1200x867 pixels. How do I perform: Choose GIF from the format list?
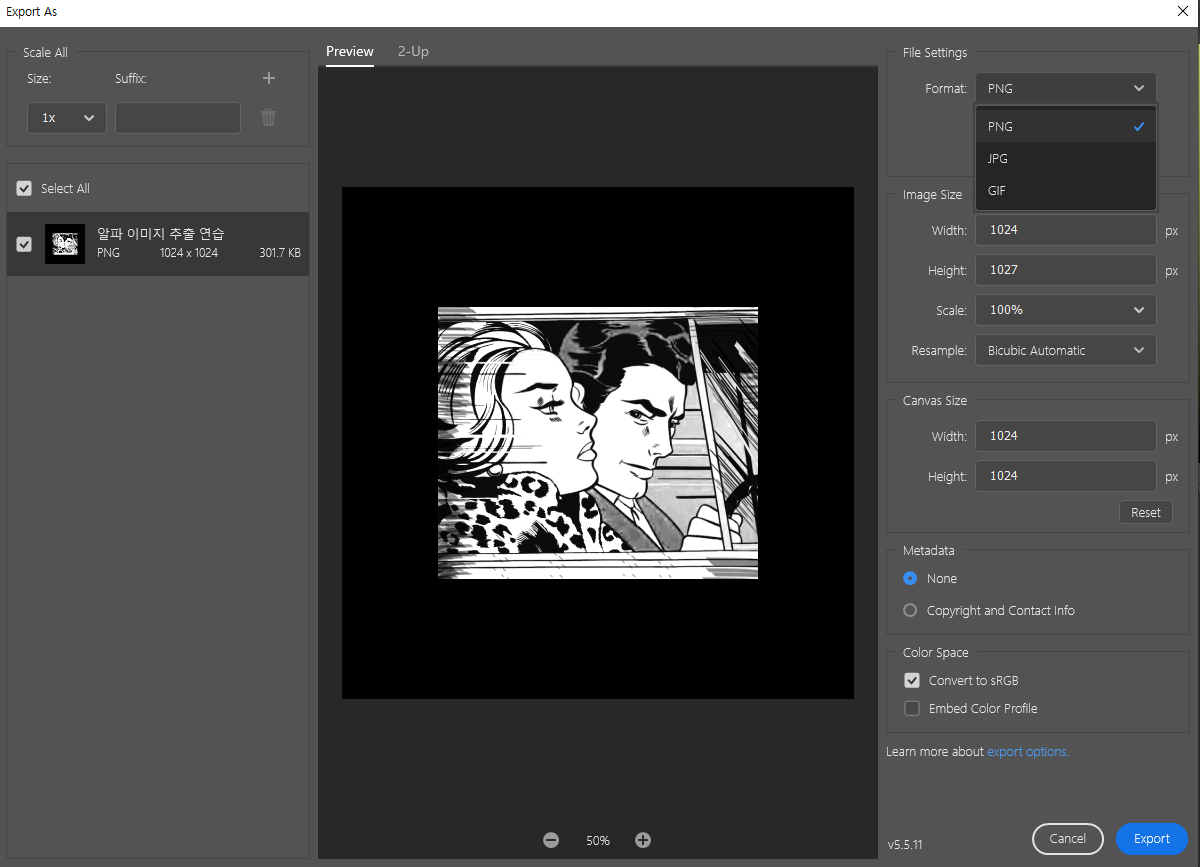(1066, 190)
